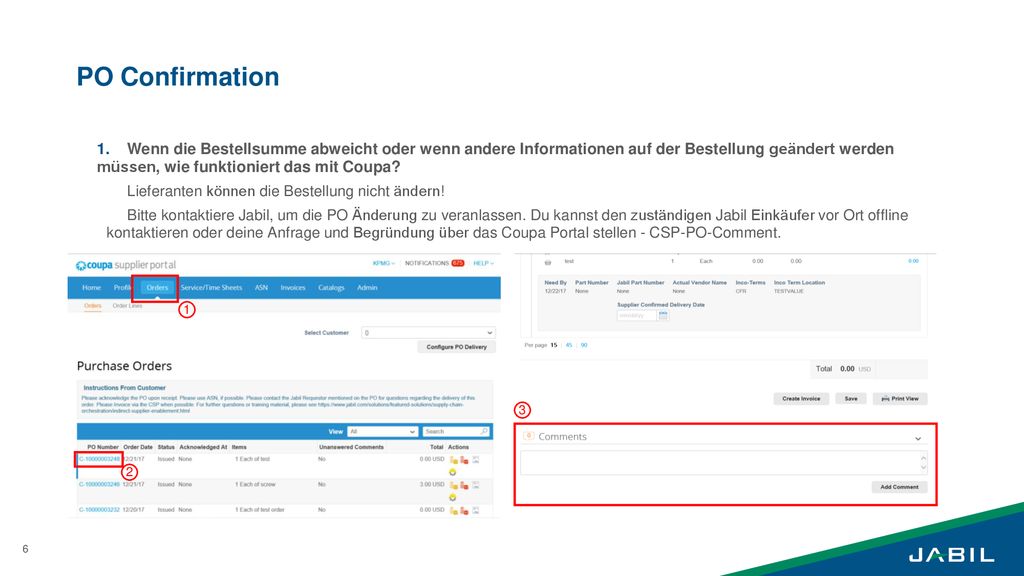Open the NOTIFICATIONS link

pyautogui.click(x=434, y=263)
